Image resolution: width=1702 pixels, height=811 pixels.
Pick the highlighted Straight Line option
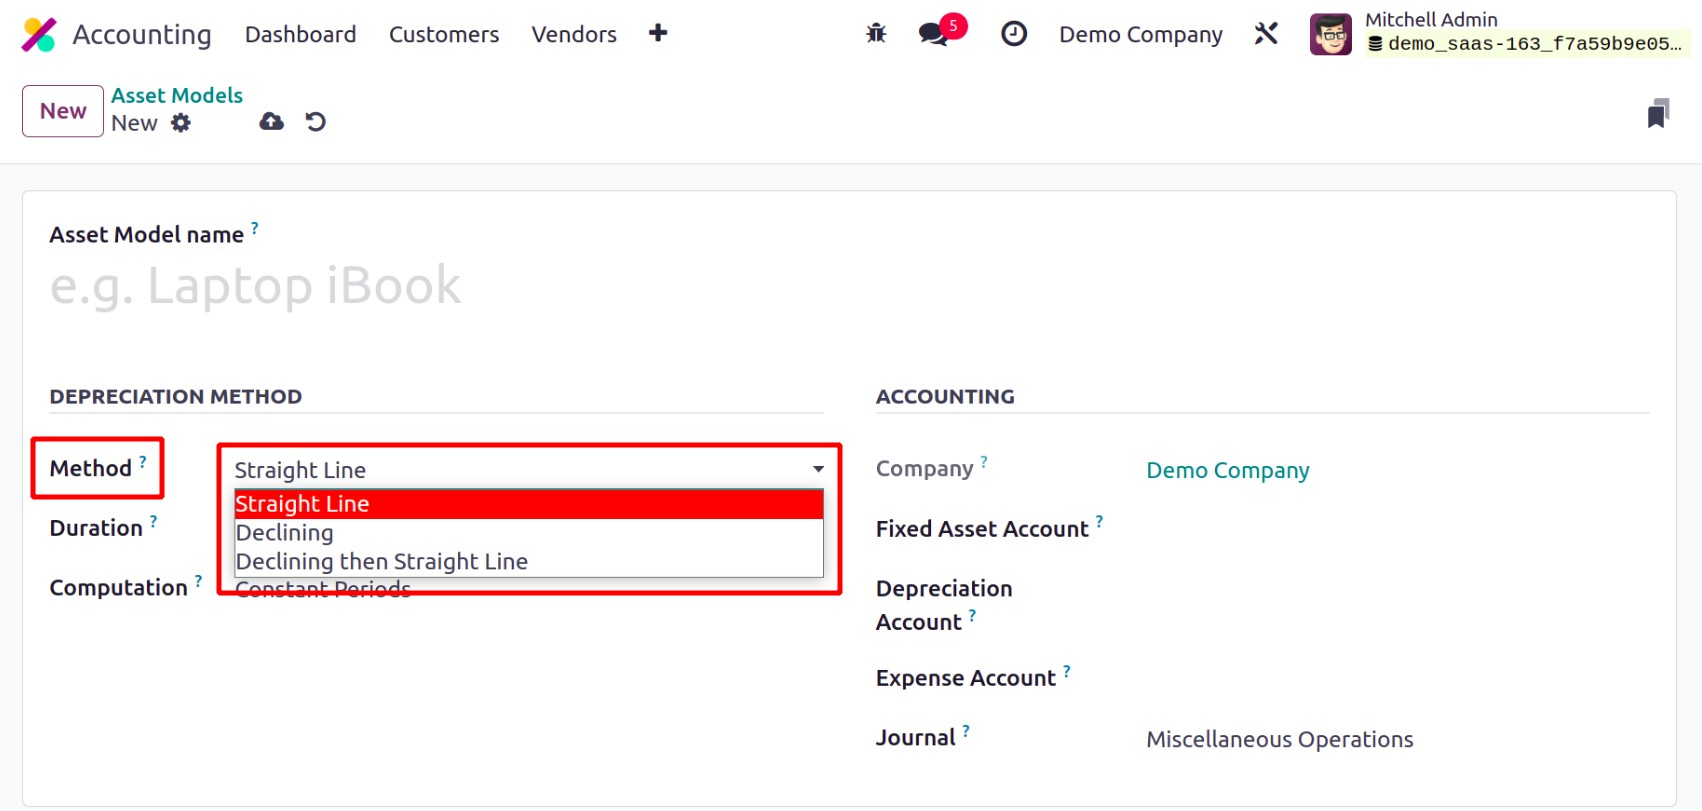tap(302, 504)
